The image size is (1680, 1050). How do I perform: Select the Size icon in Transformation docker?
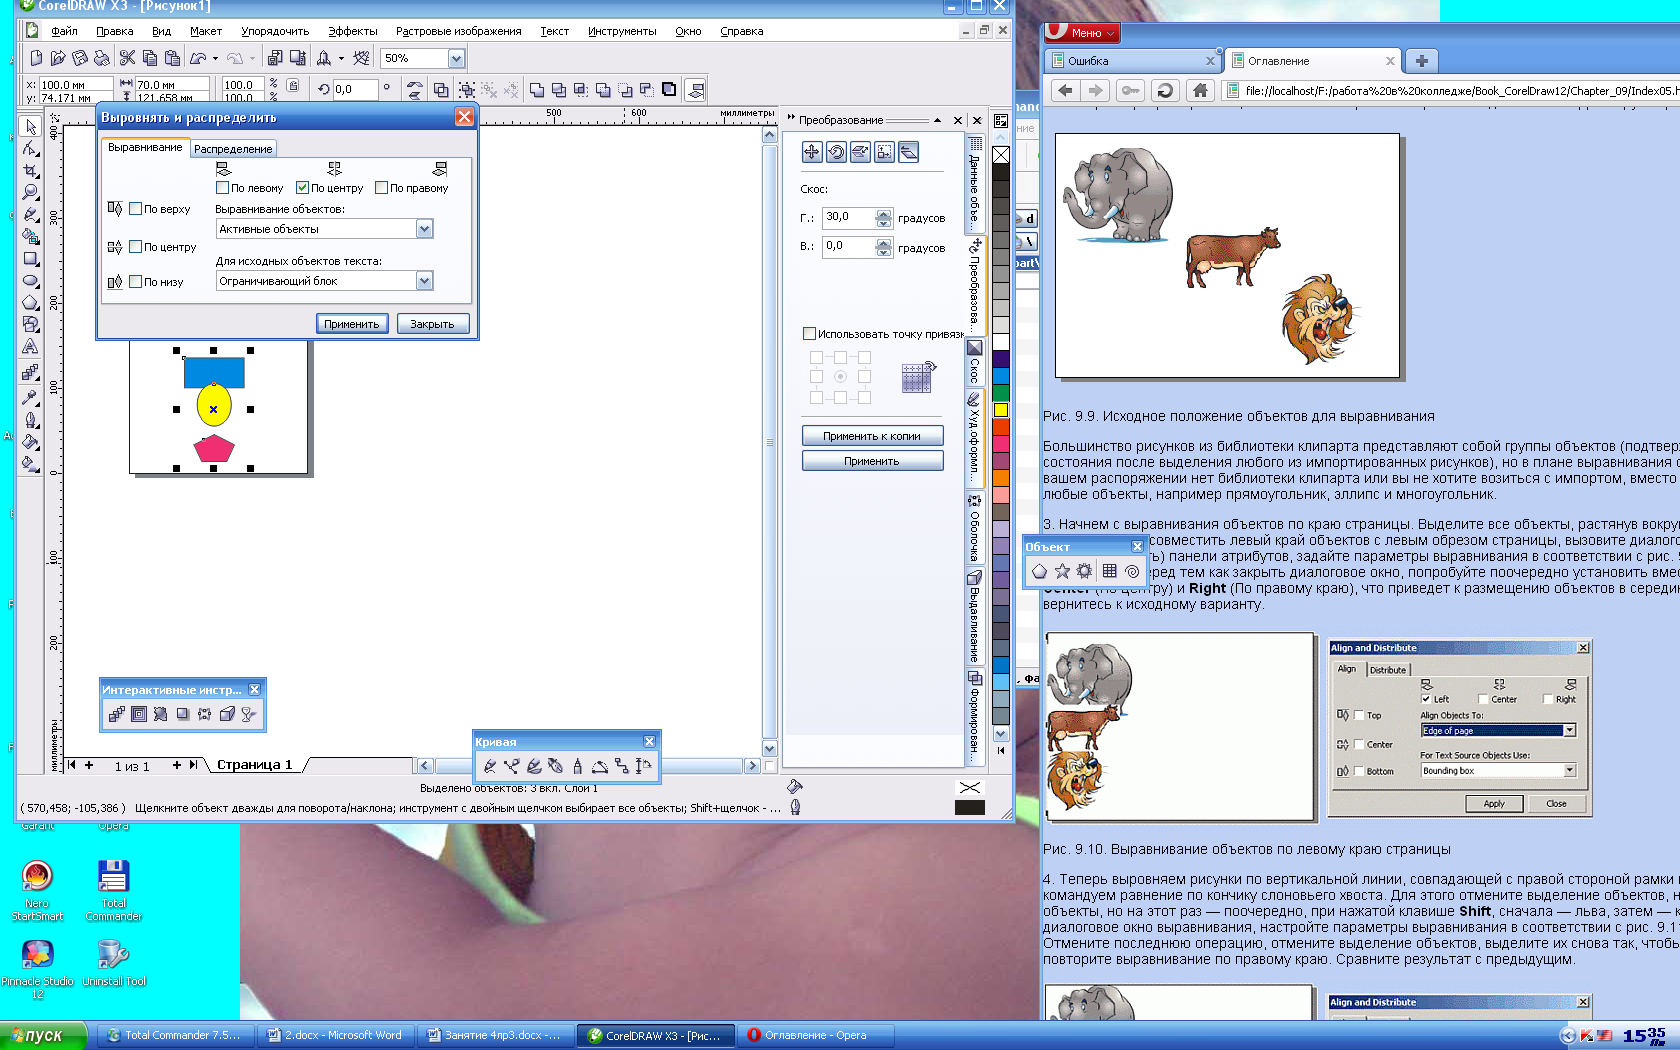[x=884, y=152]
